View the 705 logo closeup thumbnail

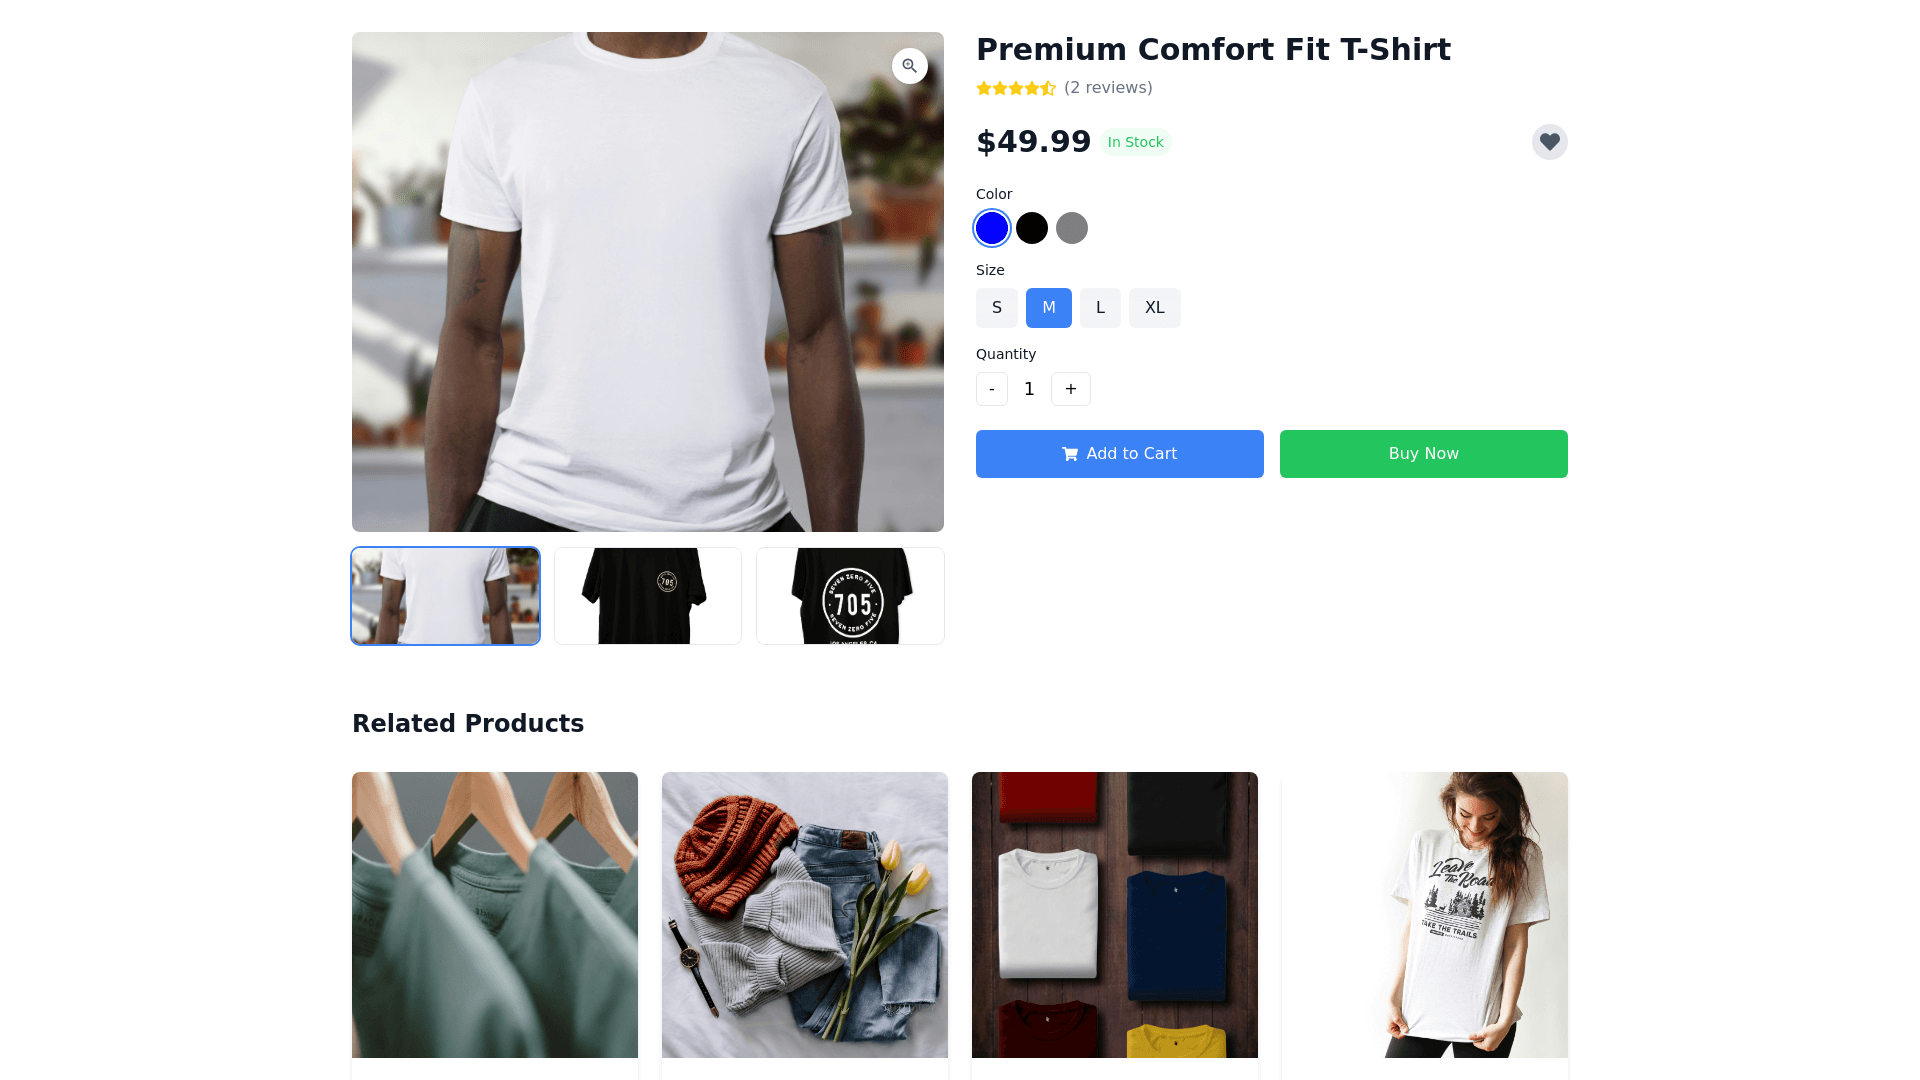point(850,596)
